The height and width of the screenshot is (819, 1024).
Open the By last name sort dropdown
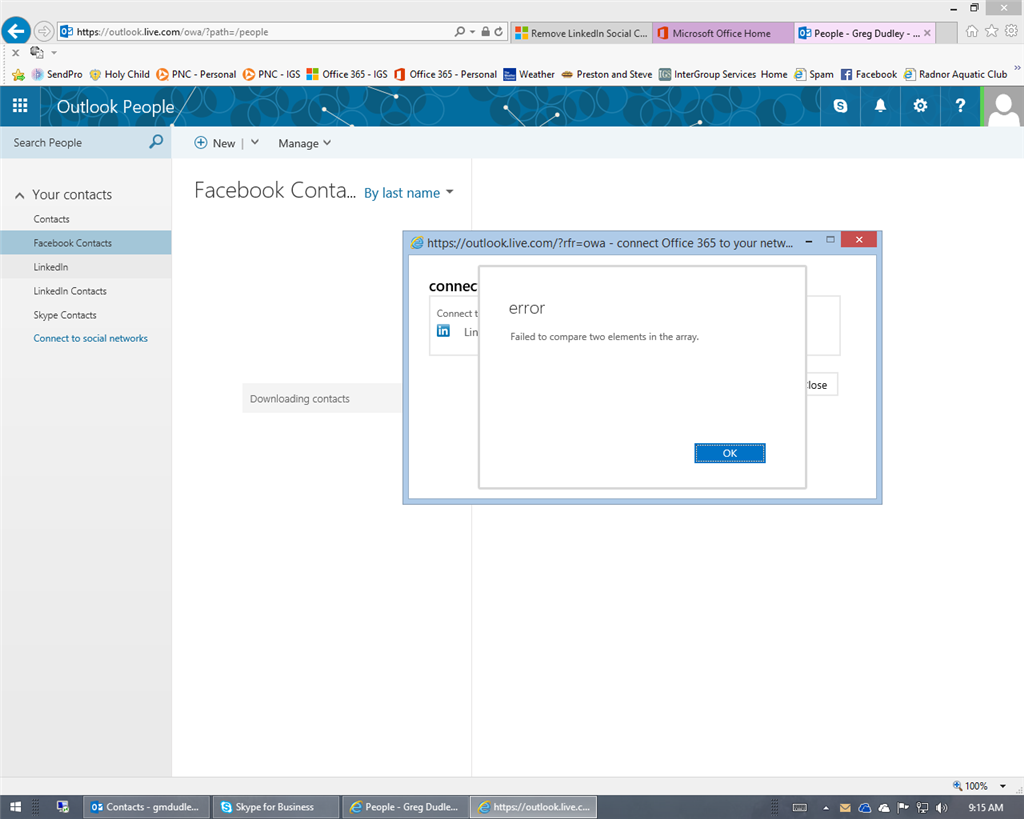408,193
